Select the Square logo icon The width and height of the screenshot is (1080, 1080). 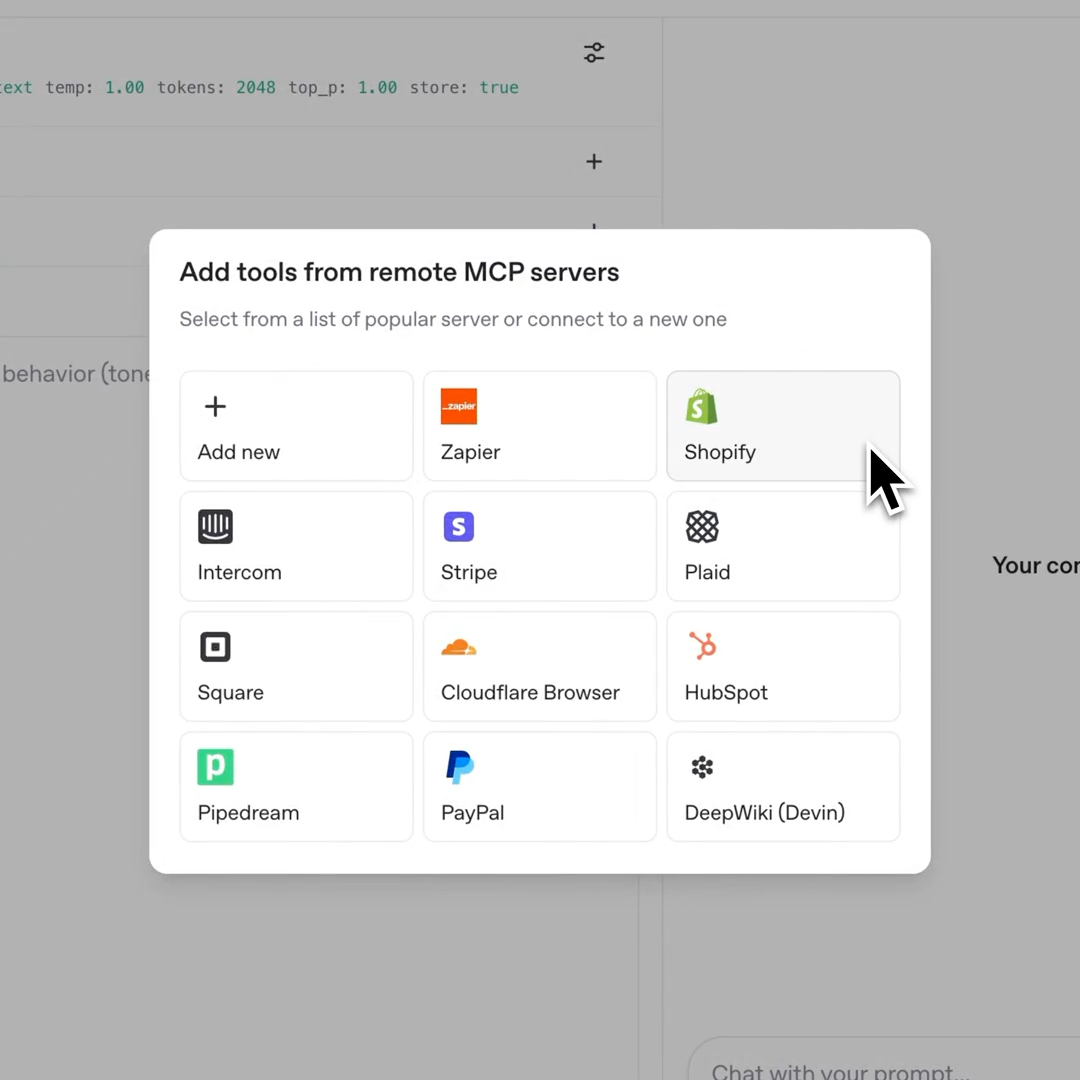click(x=216, y=647)
